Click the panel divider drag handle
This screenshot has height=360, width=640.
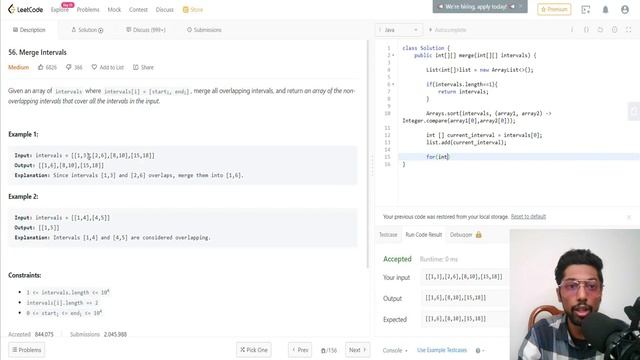coord(372,165)
